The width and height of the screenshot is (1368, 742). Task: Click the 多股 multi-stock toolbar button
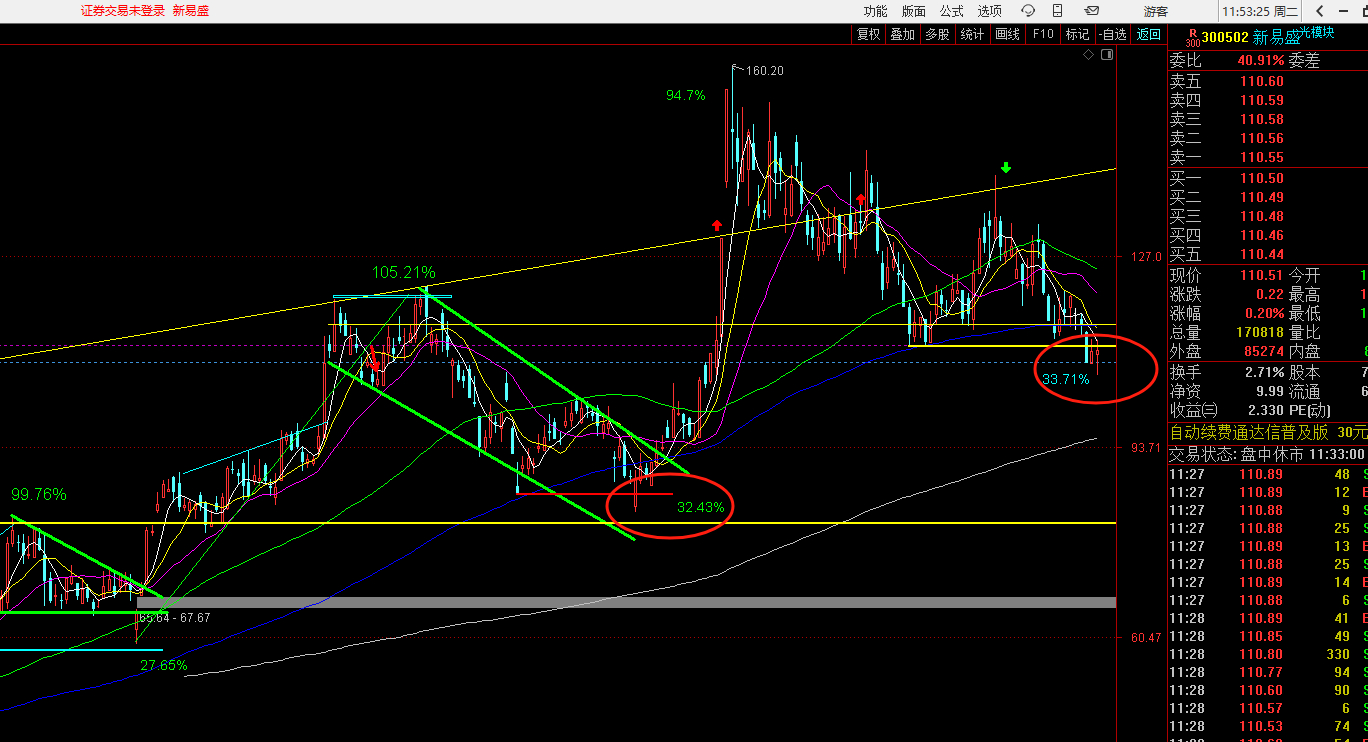[x=937, y=34]
